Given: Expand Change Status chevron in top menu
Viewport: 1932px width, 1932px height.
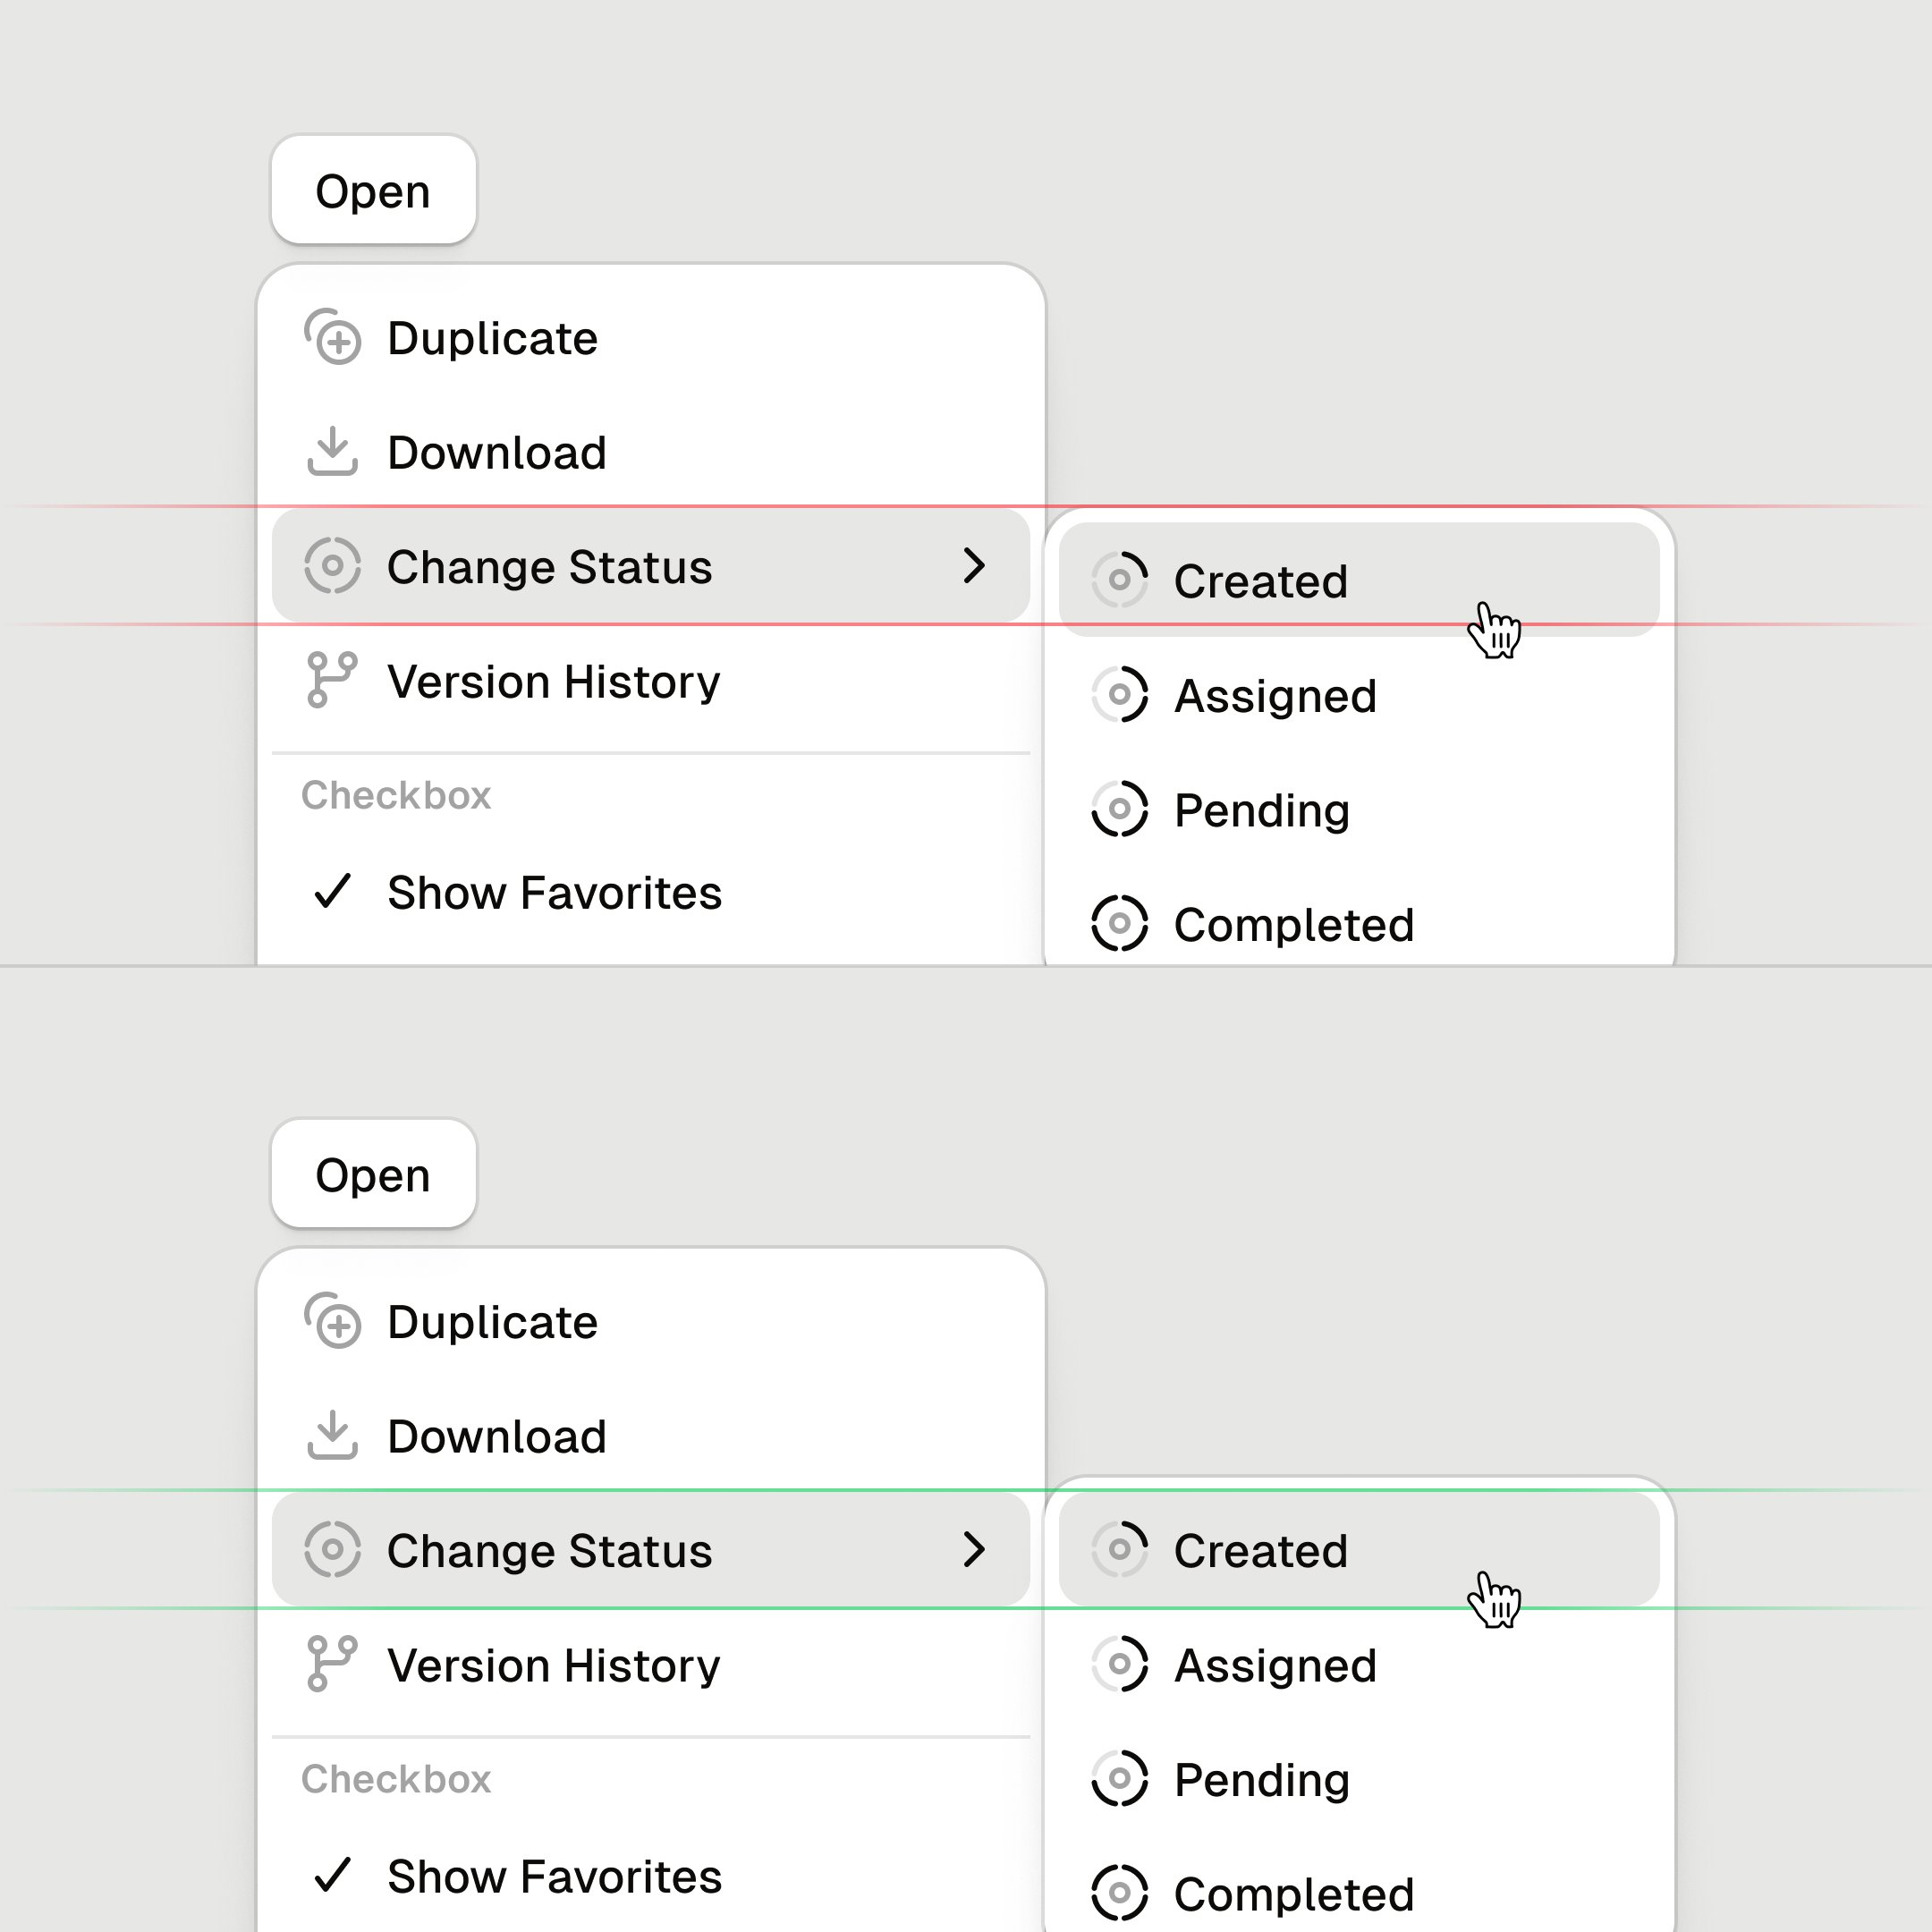Looking at the screenshot, I should [x=974, y=566].
